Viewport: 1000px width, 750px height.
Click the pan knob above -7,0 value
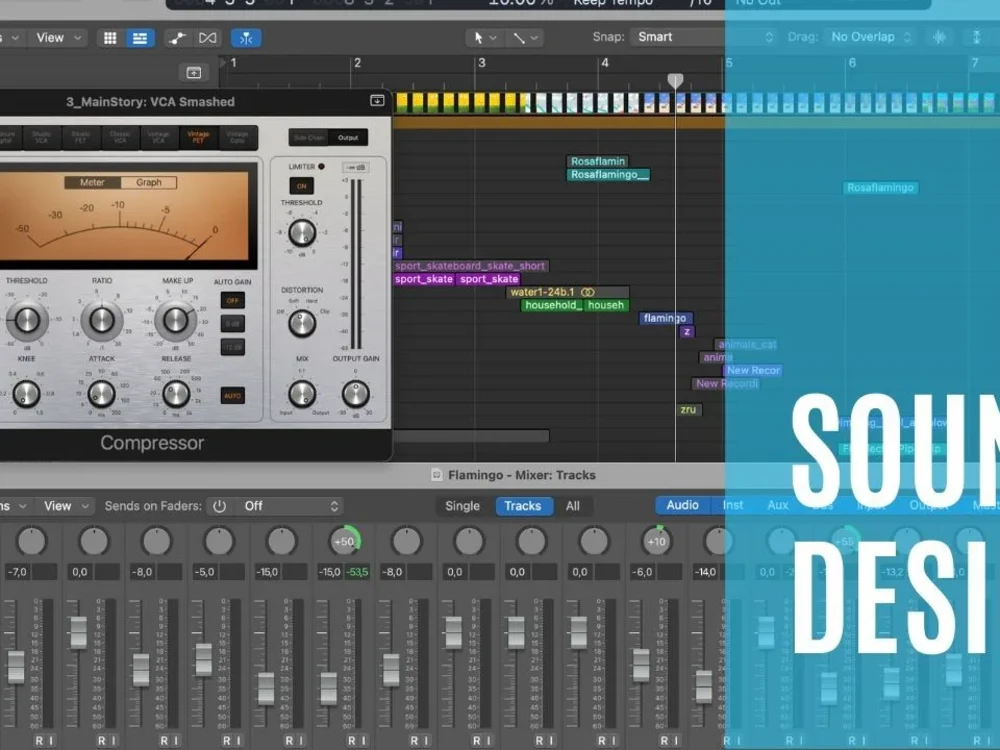pyautogui.click(x=31, y=541)
